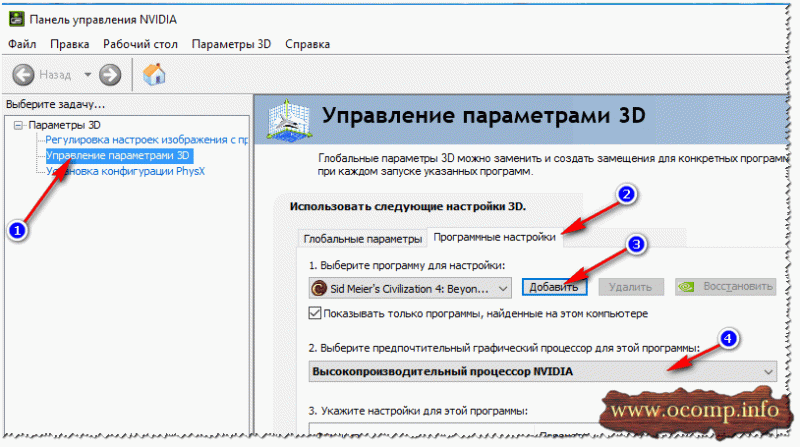Open the Home icon in toolbar
Image resolution: width=800 pixels, height=447 pixels.
pos(154,74)
